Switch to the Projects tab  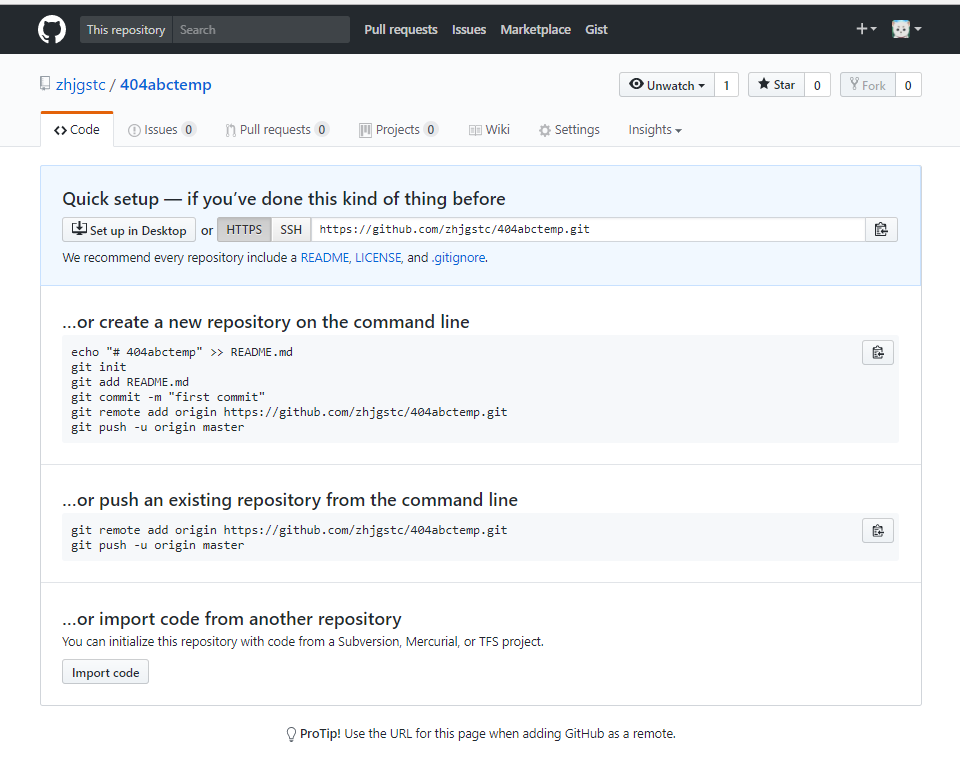(398, 130)
